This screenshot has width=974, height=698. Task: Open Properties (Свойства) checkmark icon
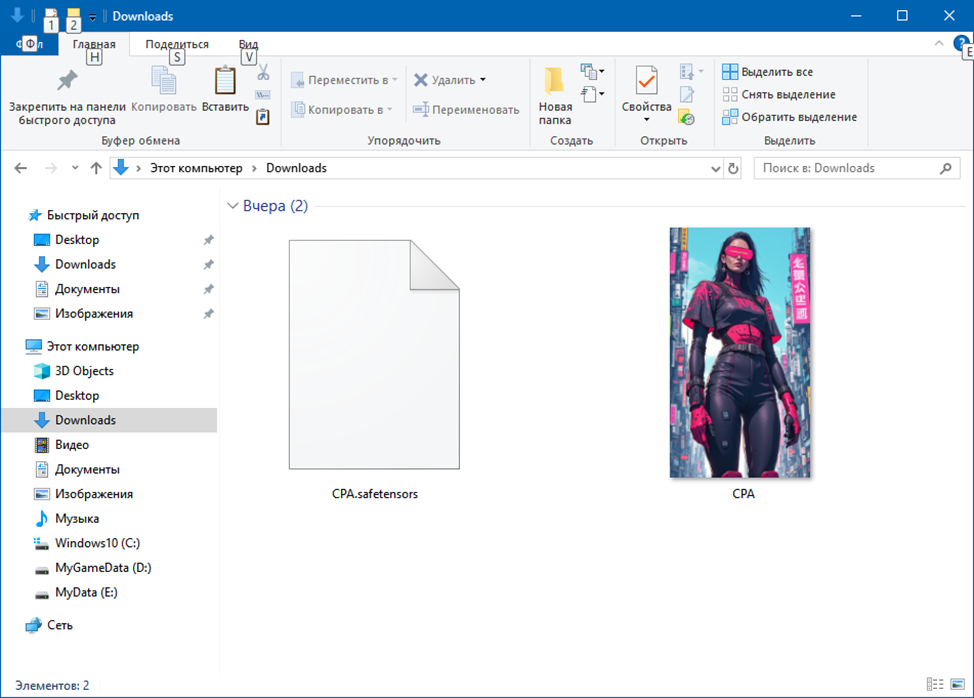(x=646, y=82)
